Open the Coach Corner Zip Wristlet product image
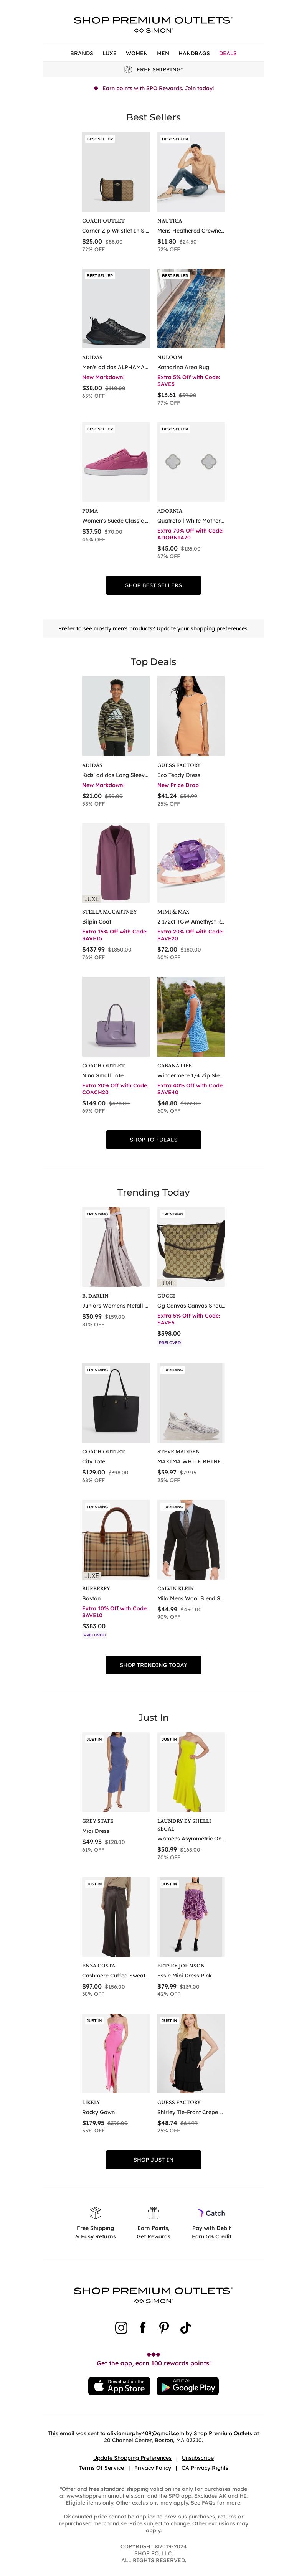307x2576 pixels. point(116,171)
